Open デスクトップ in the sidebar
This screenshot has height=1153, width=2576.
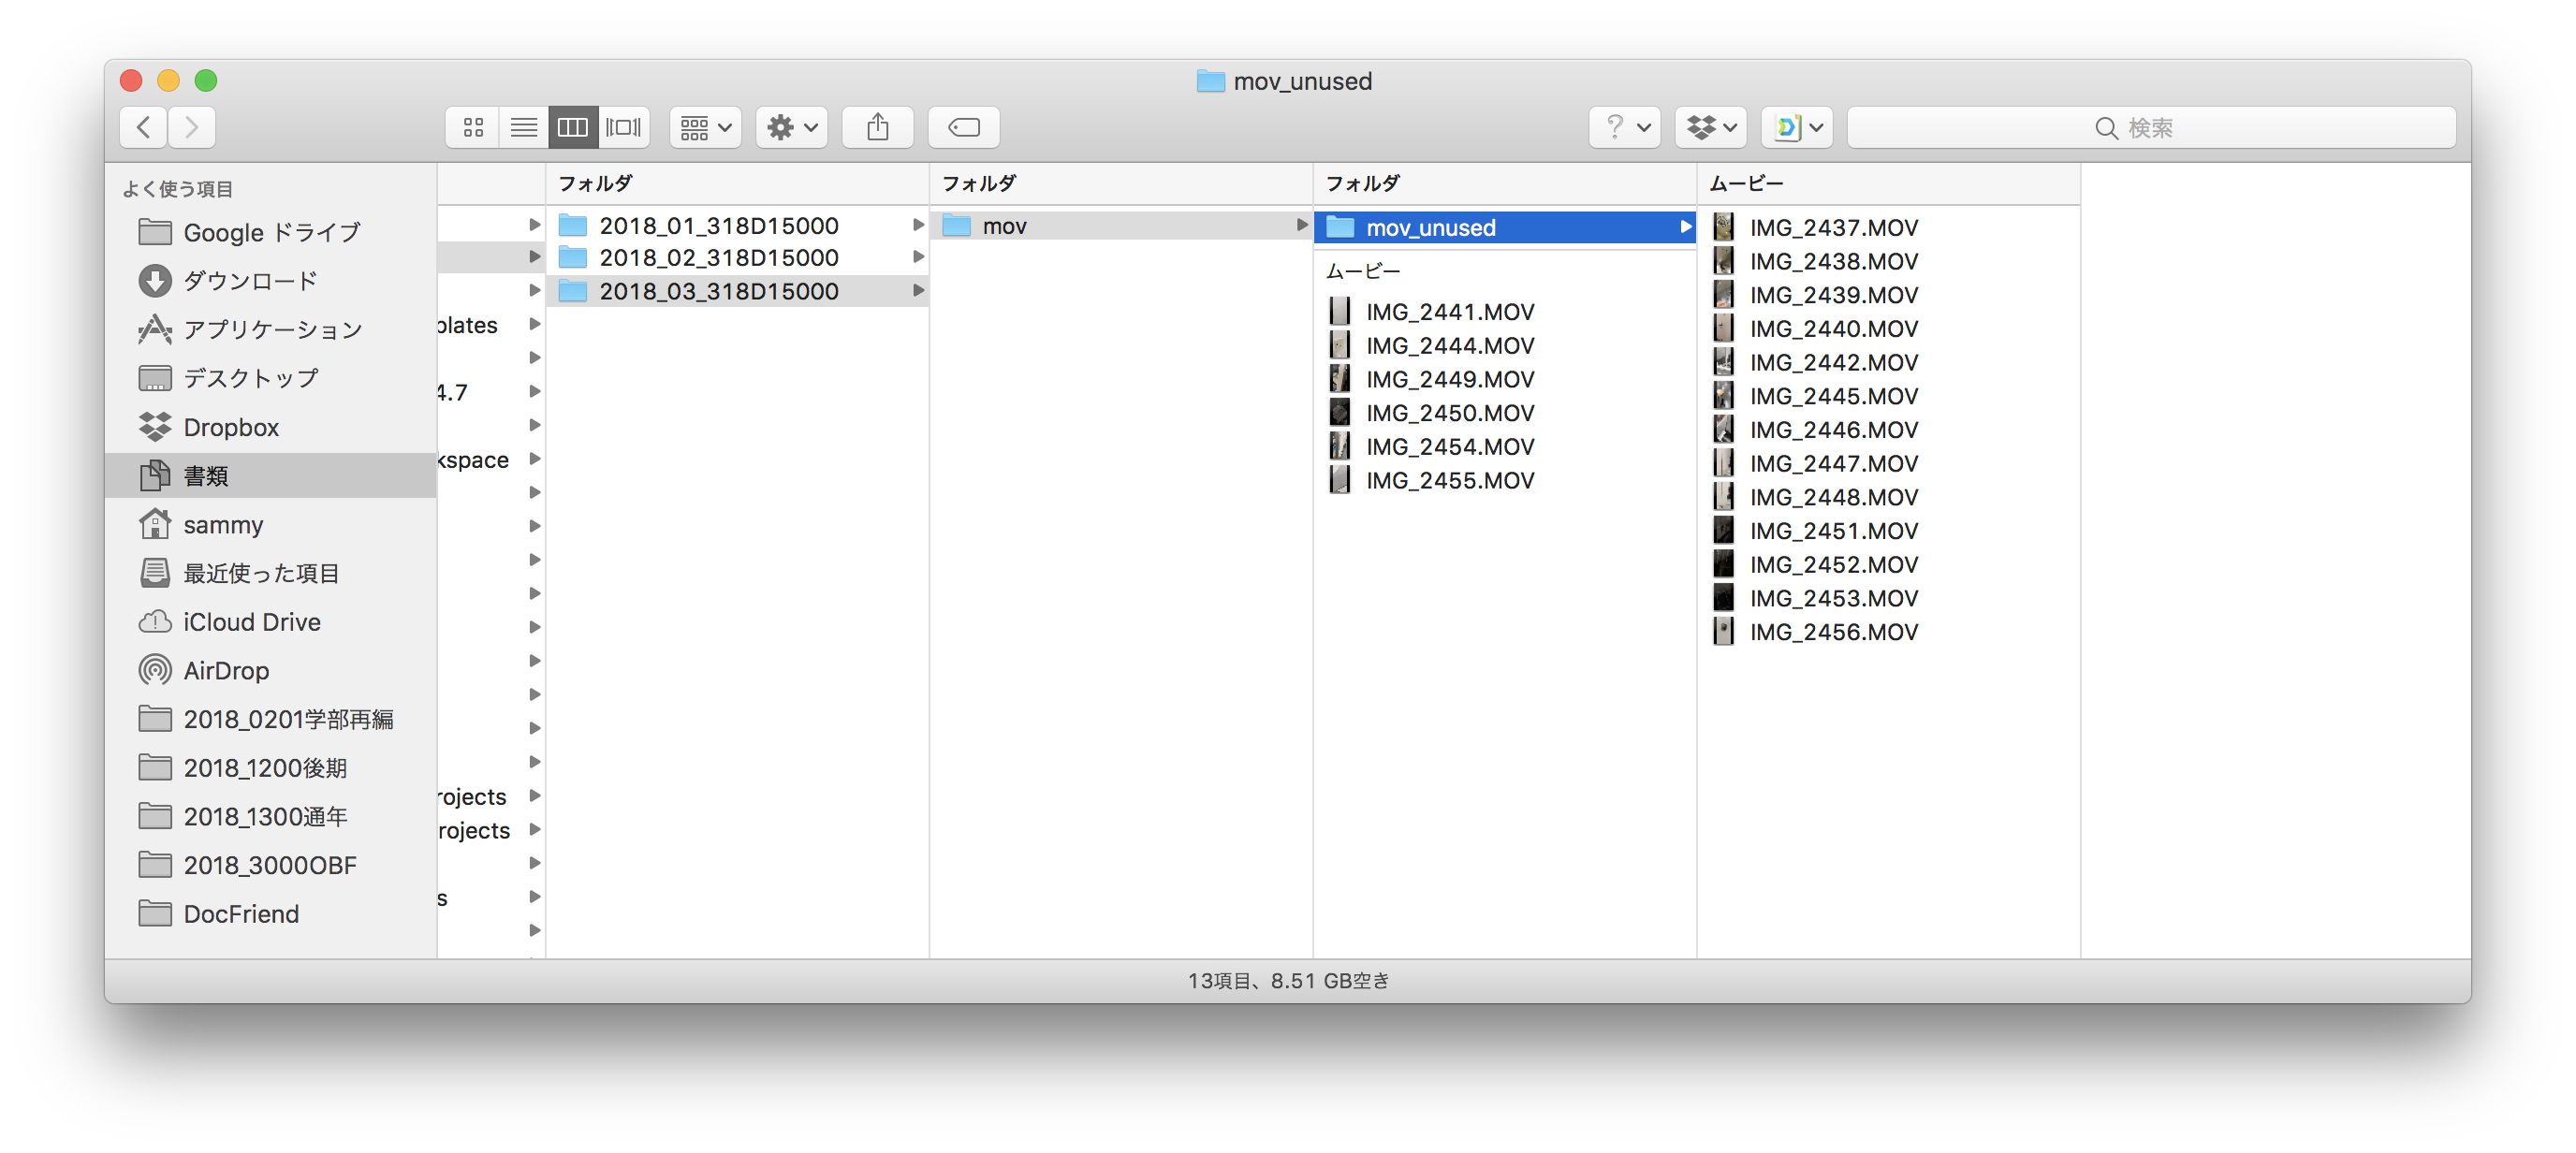click(x=271, y=378)
